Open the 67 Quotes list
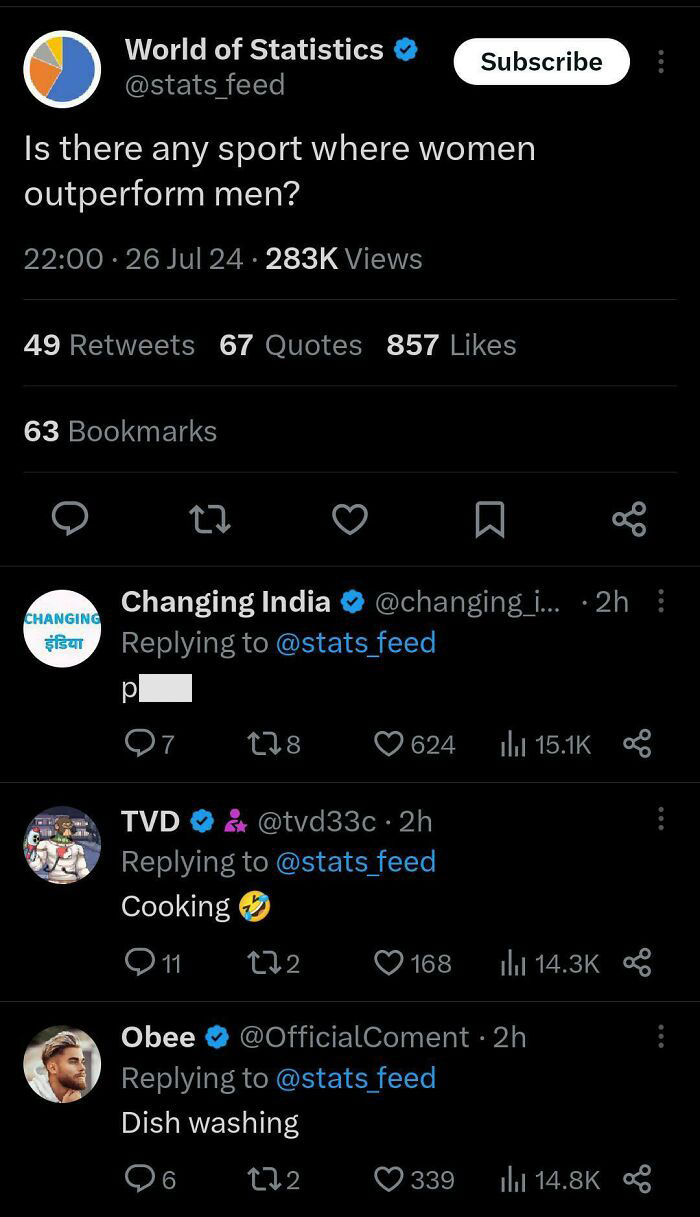Screen dimensions: 700x1217 pos(290,345)
